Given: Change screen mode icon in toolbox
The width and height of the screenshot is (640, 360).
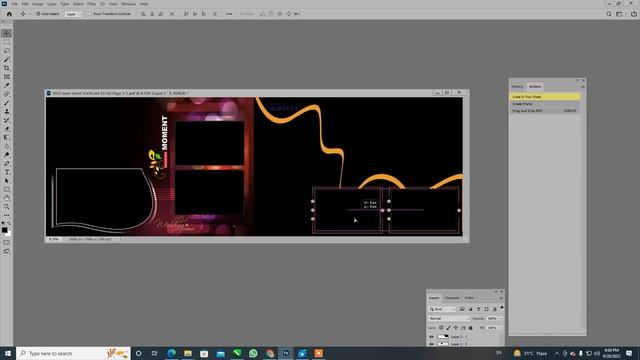Looking at the screenshot, I should pyautogui.click(x=7, y=251).
